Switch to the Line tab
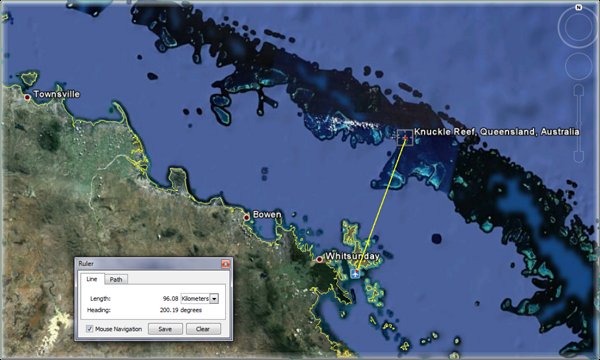 [x=92, y=279]
